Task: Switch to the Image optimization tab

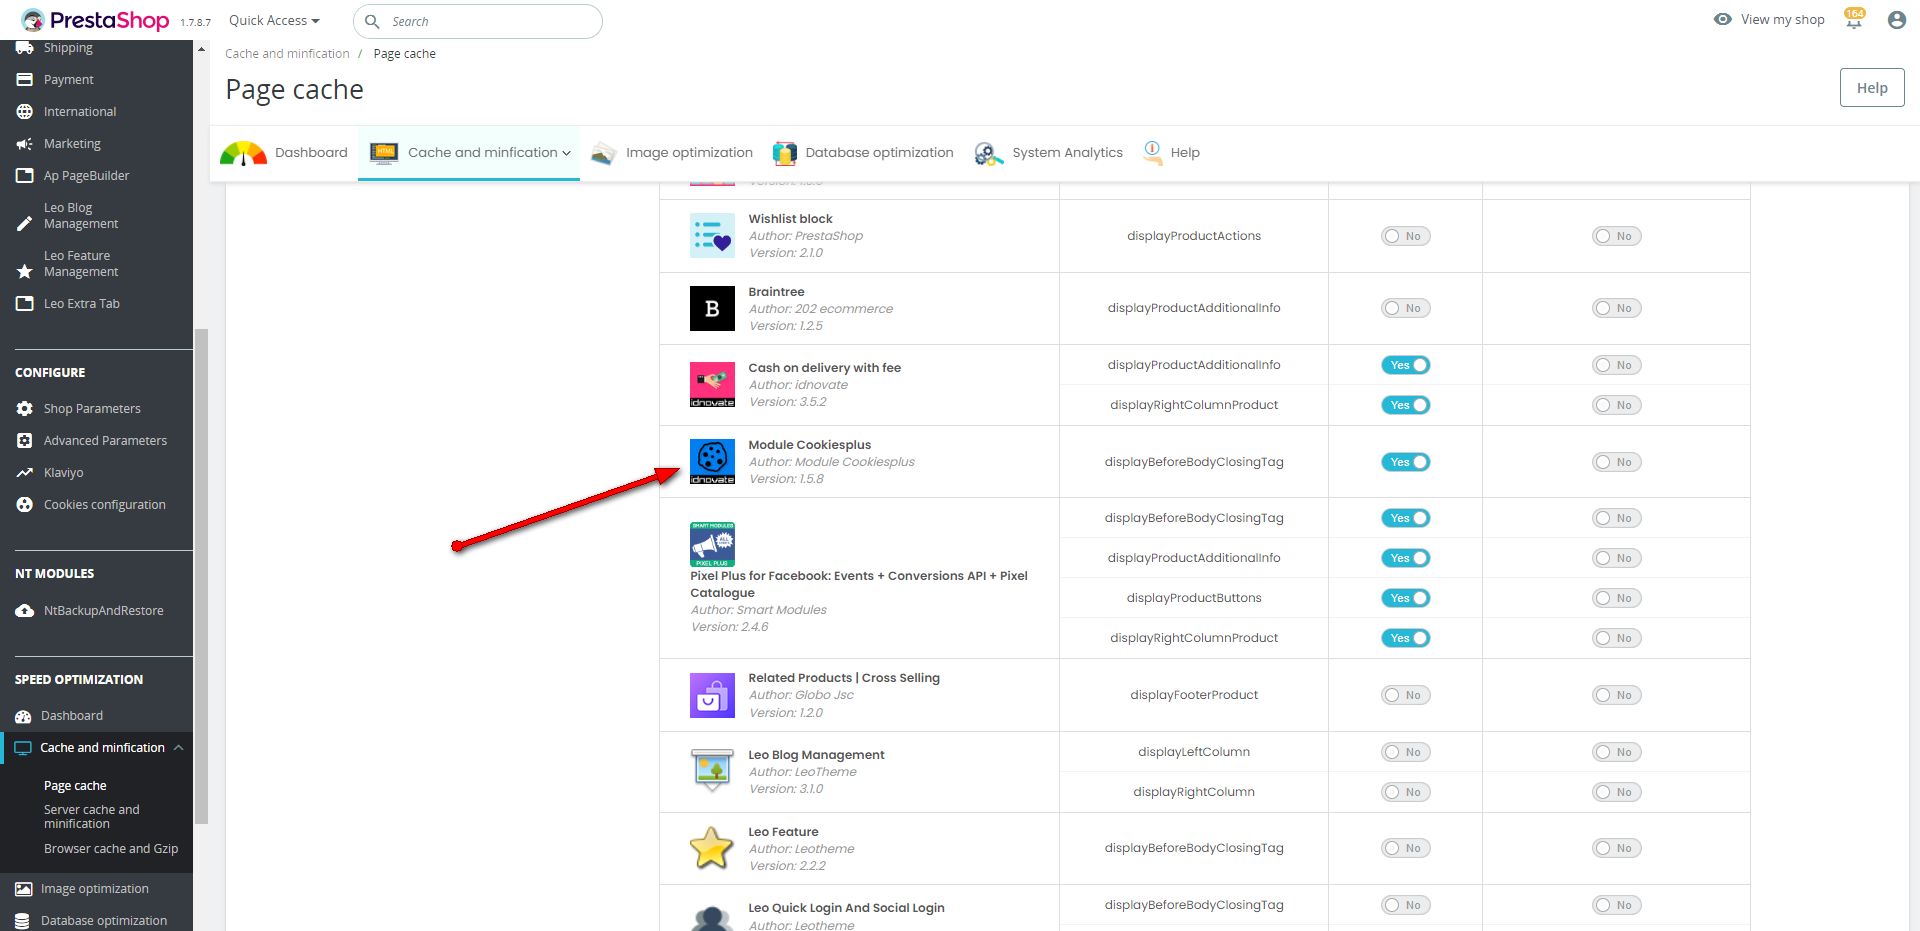Action: 672,153
